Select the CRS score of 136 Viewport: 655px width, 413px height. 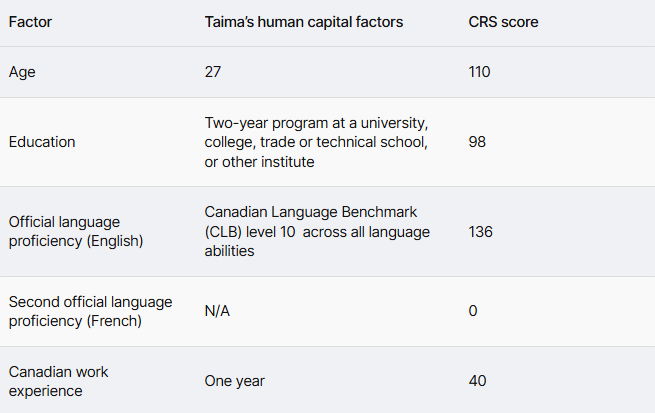pyautogui.click(x=480, y=231)
